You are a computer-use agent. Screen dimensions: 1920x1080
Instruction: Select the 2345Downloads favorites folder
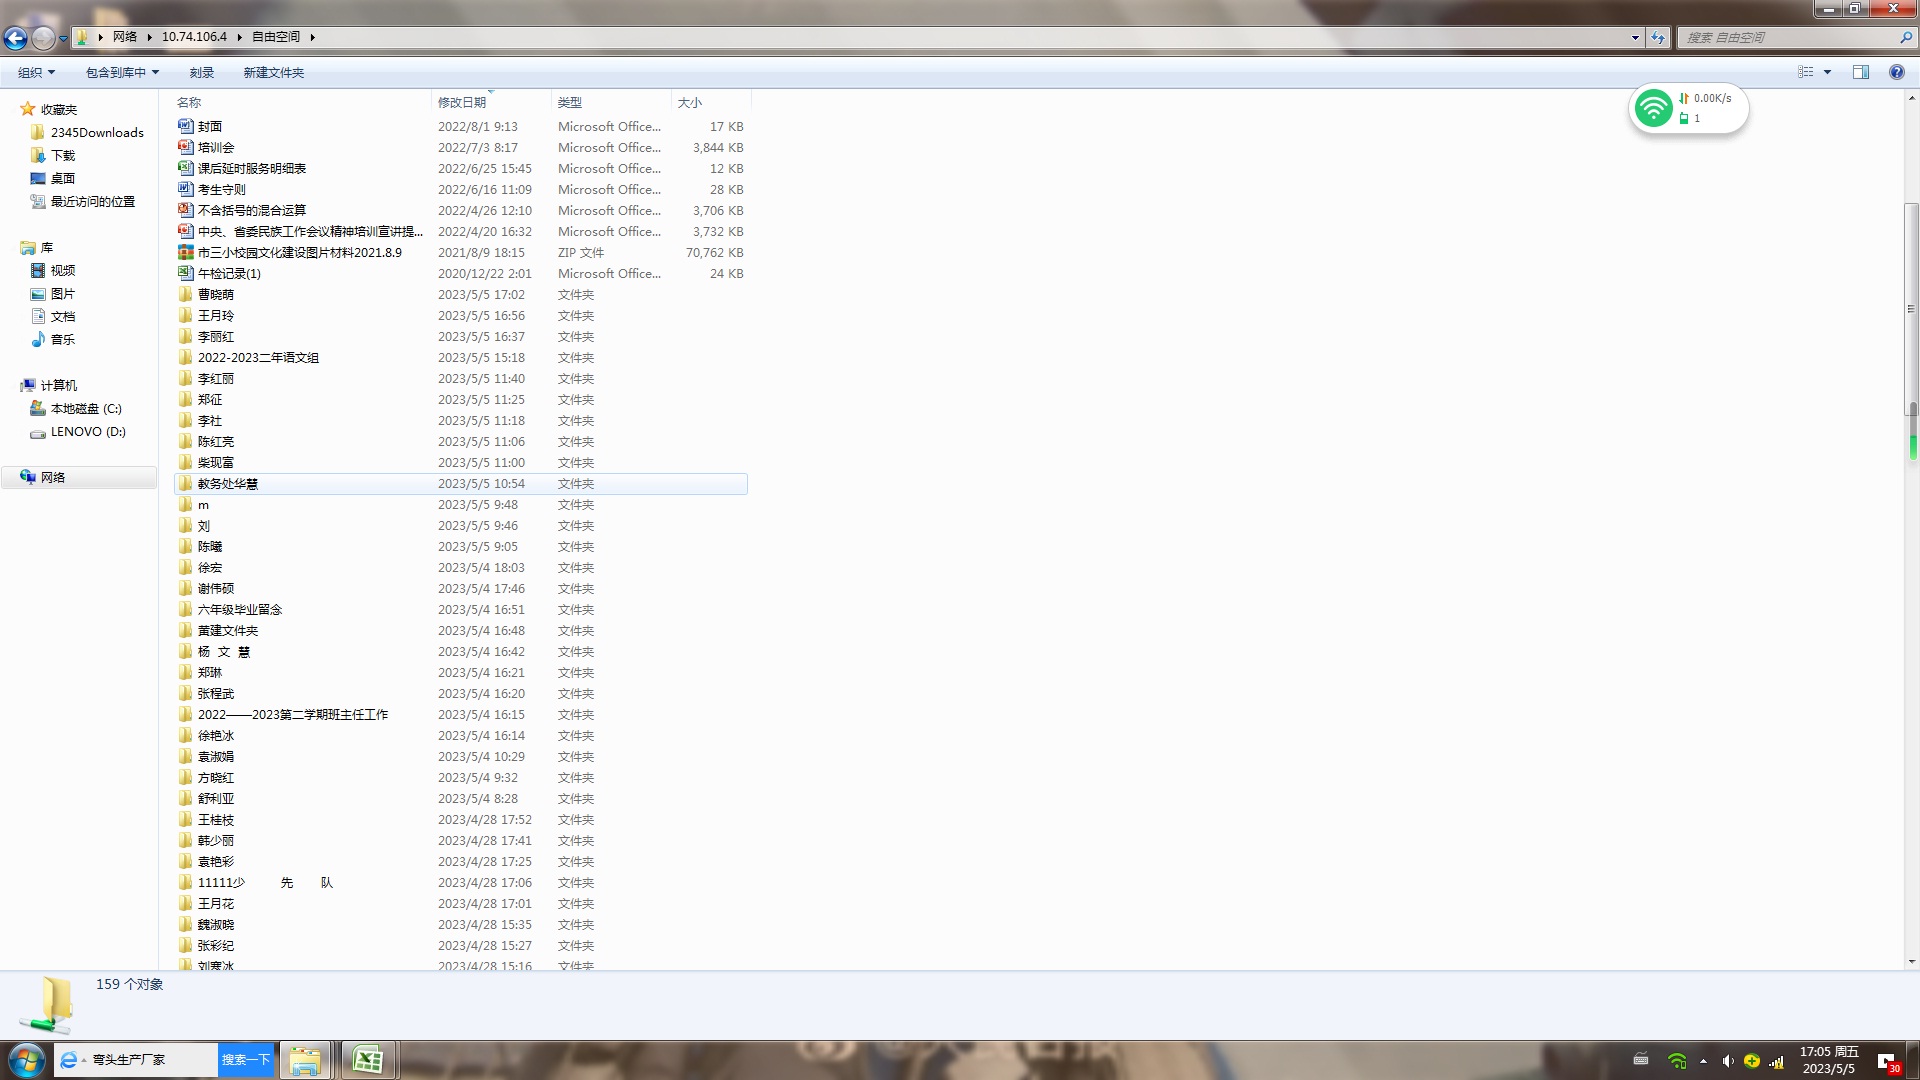pos(96,132)
